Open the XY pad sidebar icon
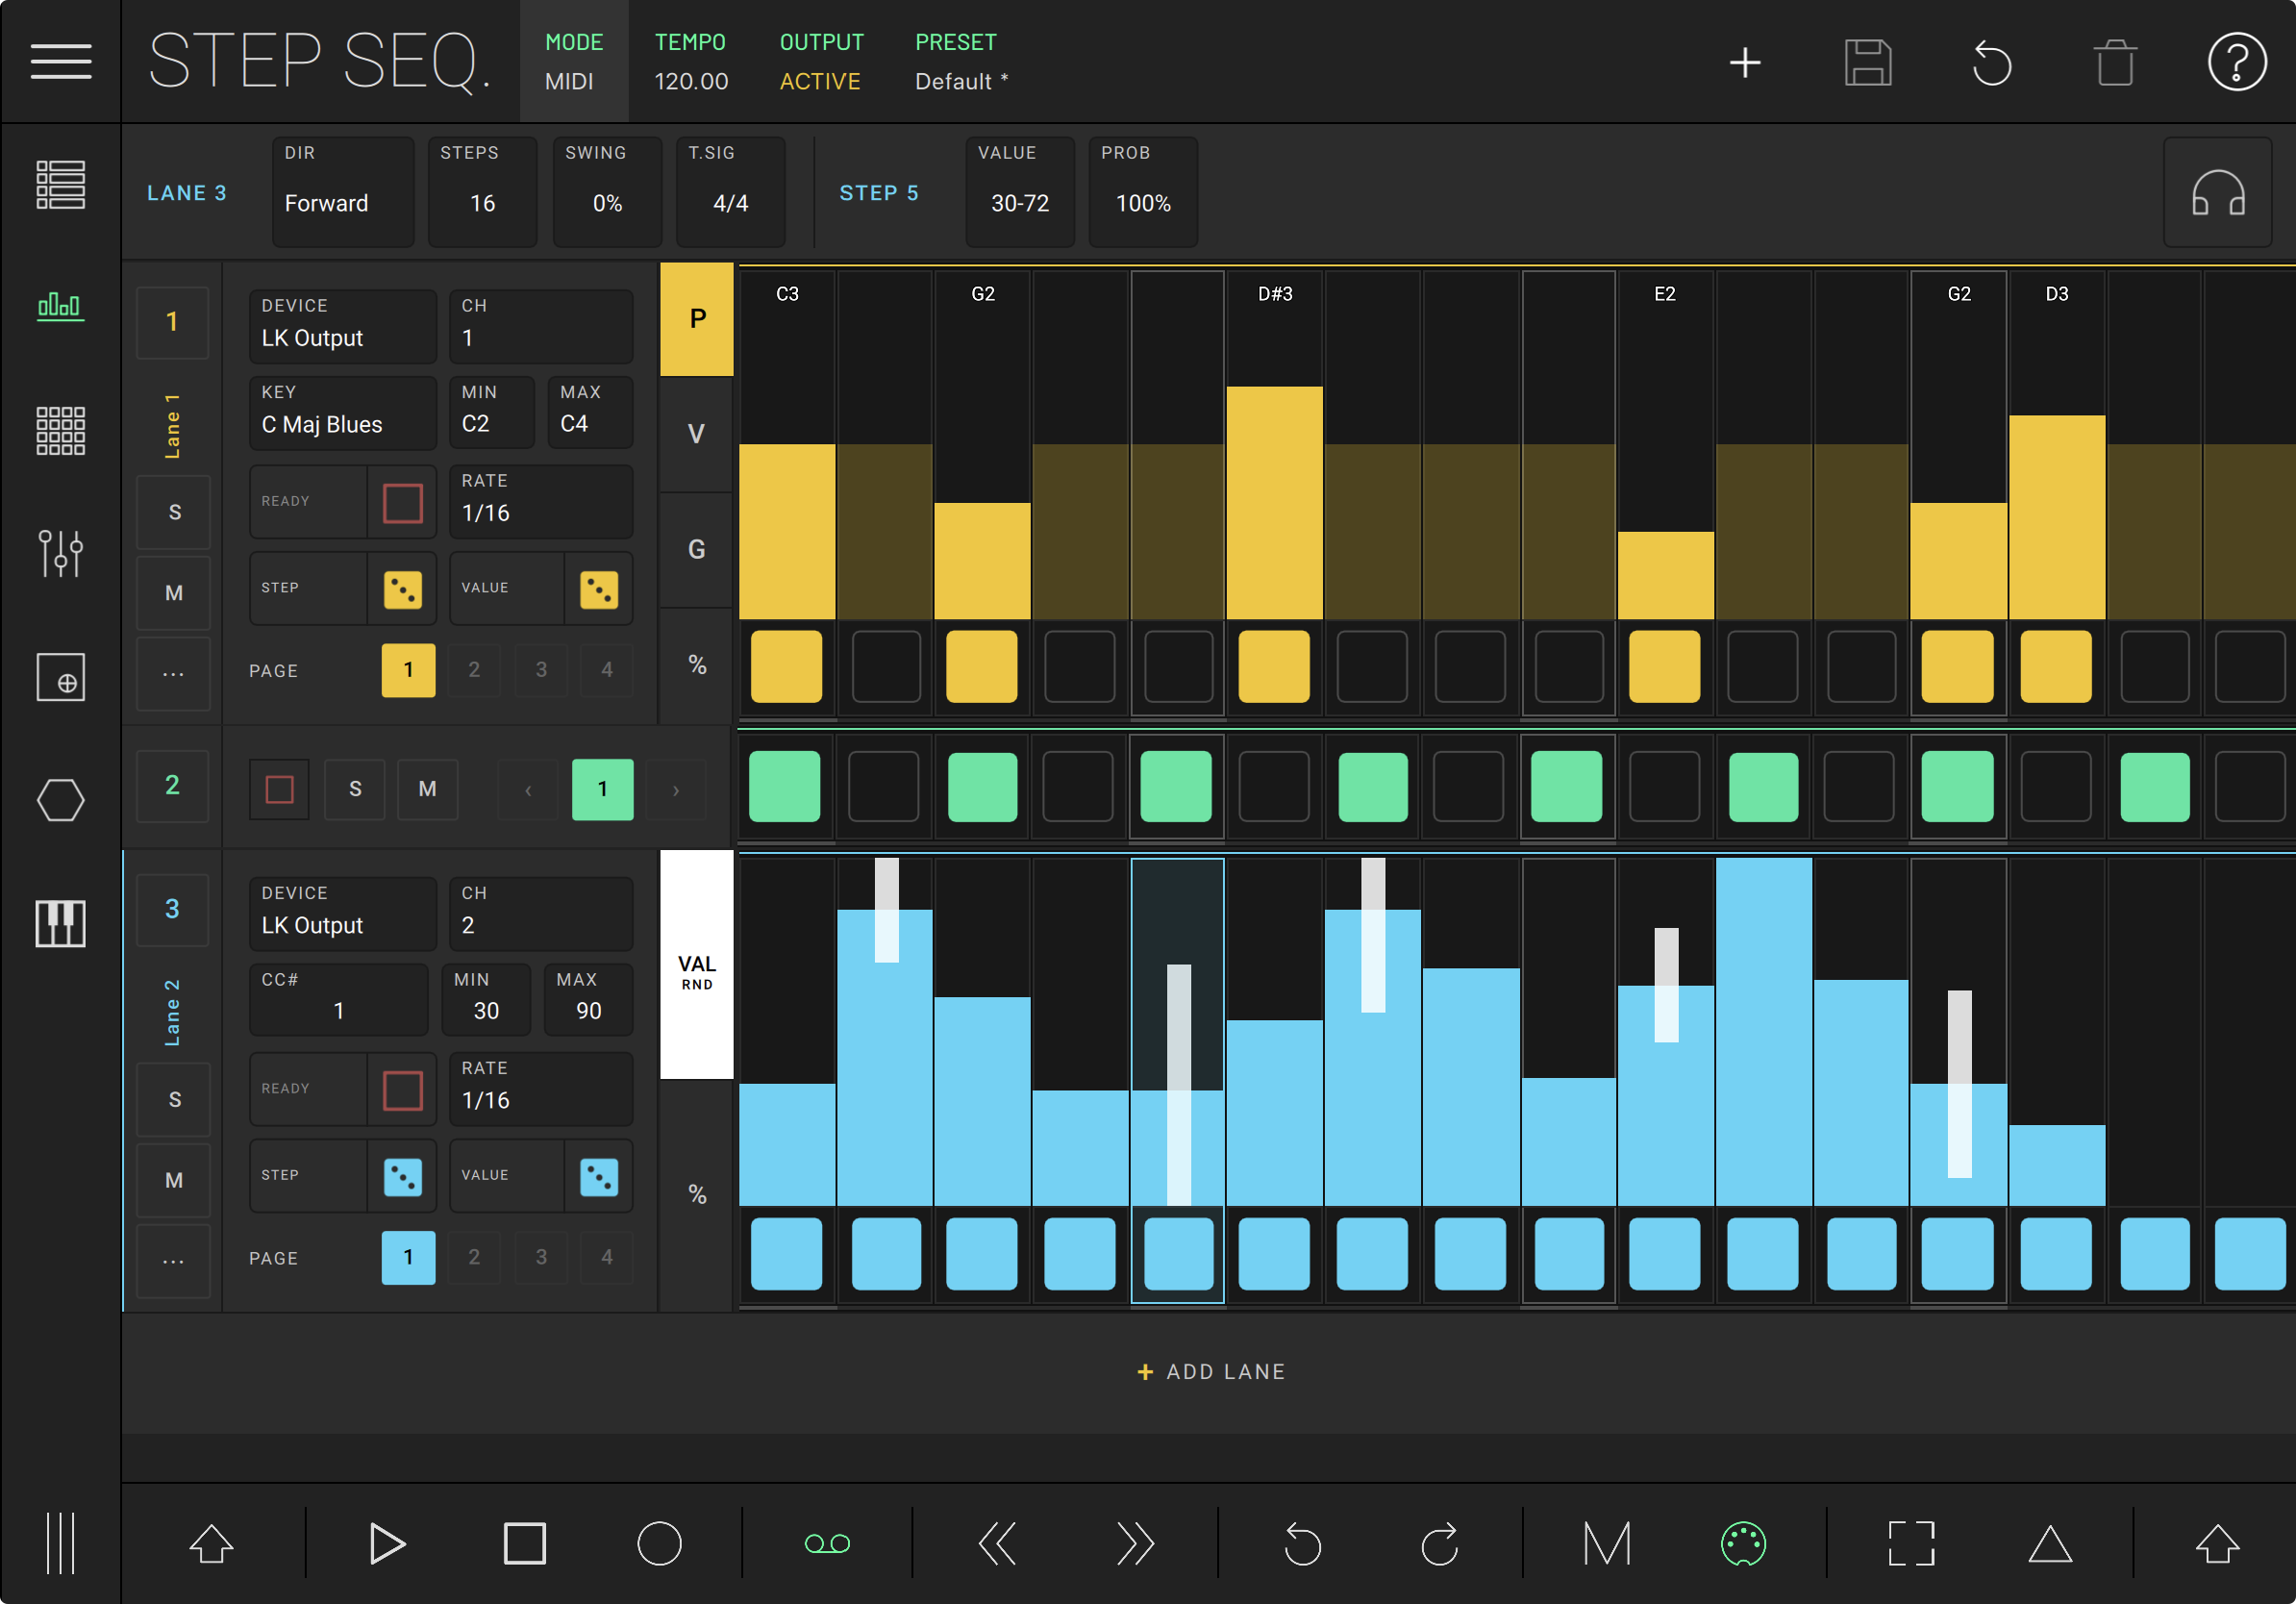This screenshot has width=2296, height=1604. (60, 677)
